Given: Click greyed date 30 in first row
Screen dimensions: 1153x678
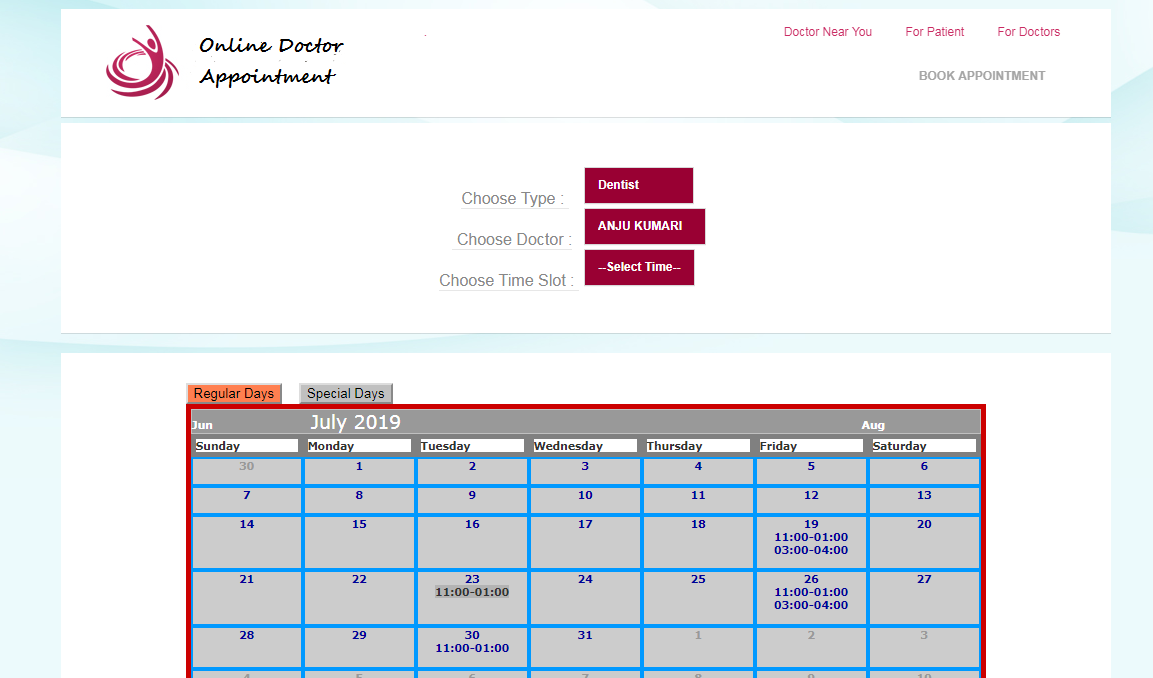Looking at the screenshot, I should click(x=246, y=466).
